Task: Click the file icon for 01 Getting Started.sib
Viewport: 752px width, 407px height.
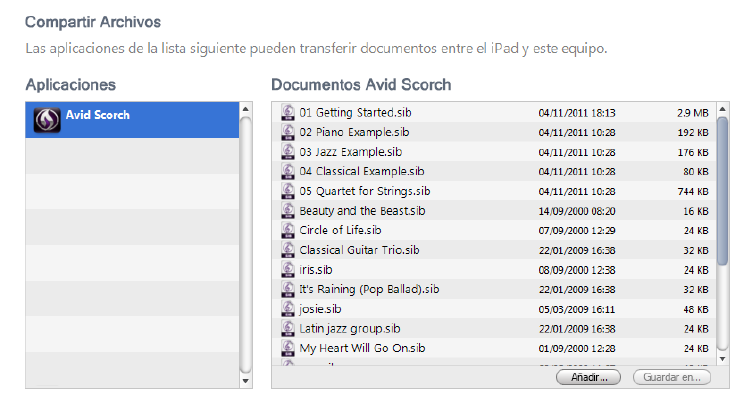Action: (x=288, y=113)
